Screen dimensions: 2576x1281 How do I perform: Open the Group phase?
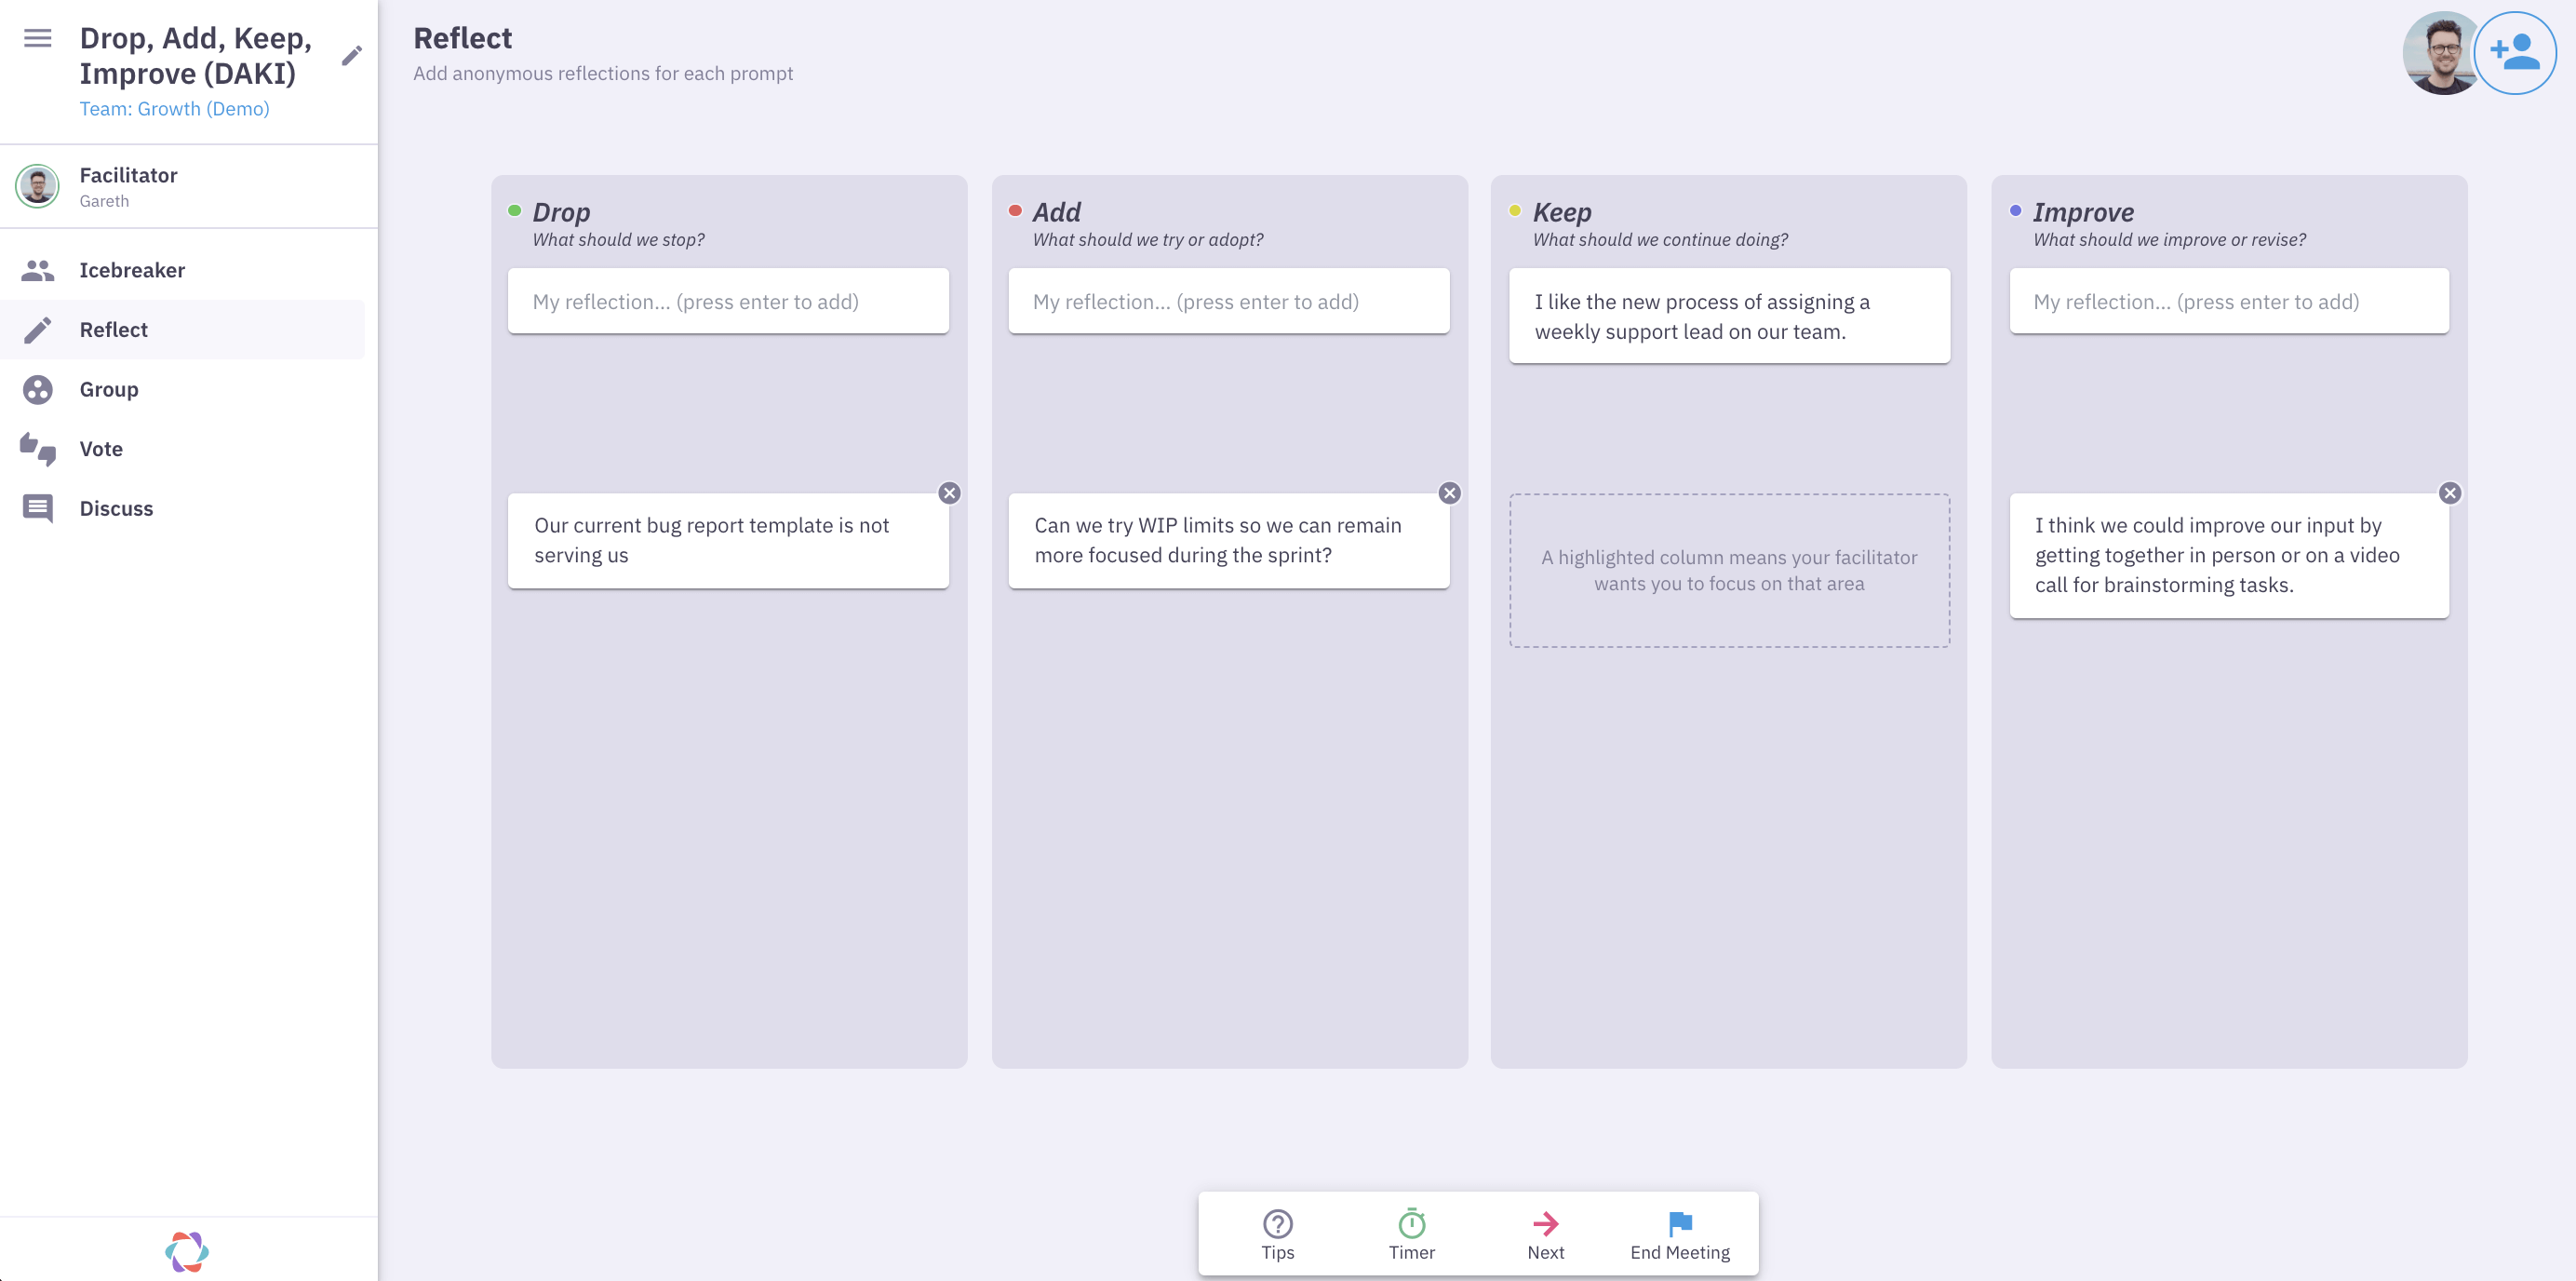[109, 389]
